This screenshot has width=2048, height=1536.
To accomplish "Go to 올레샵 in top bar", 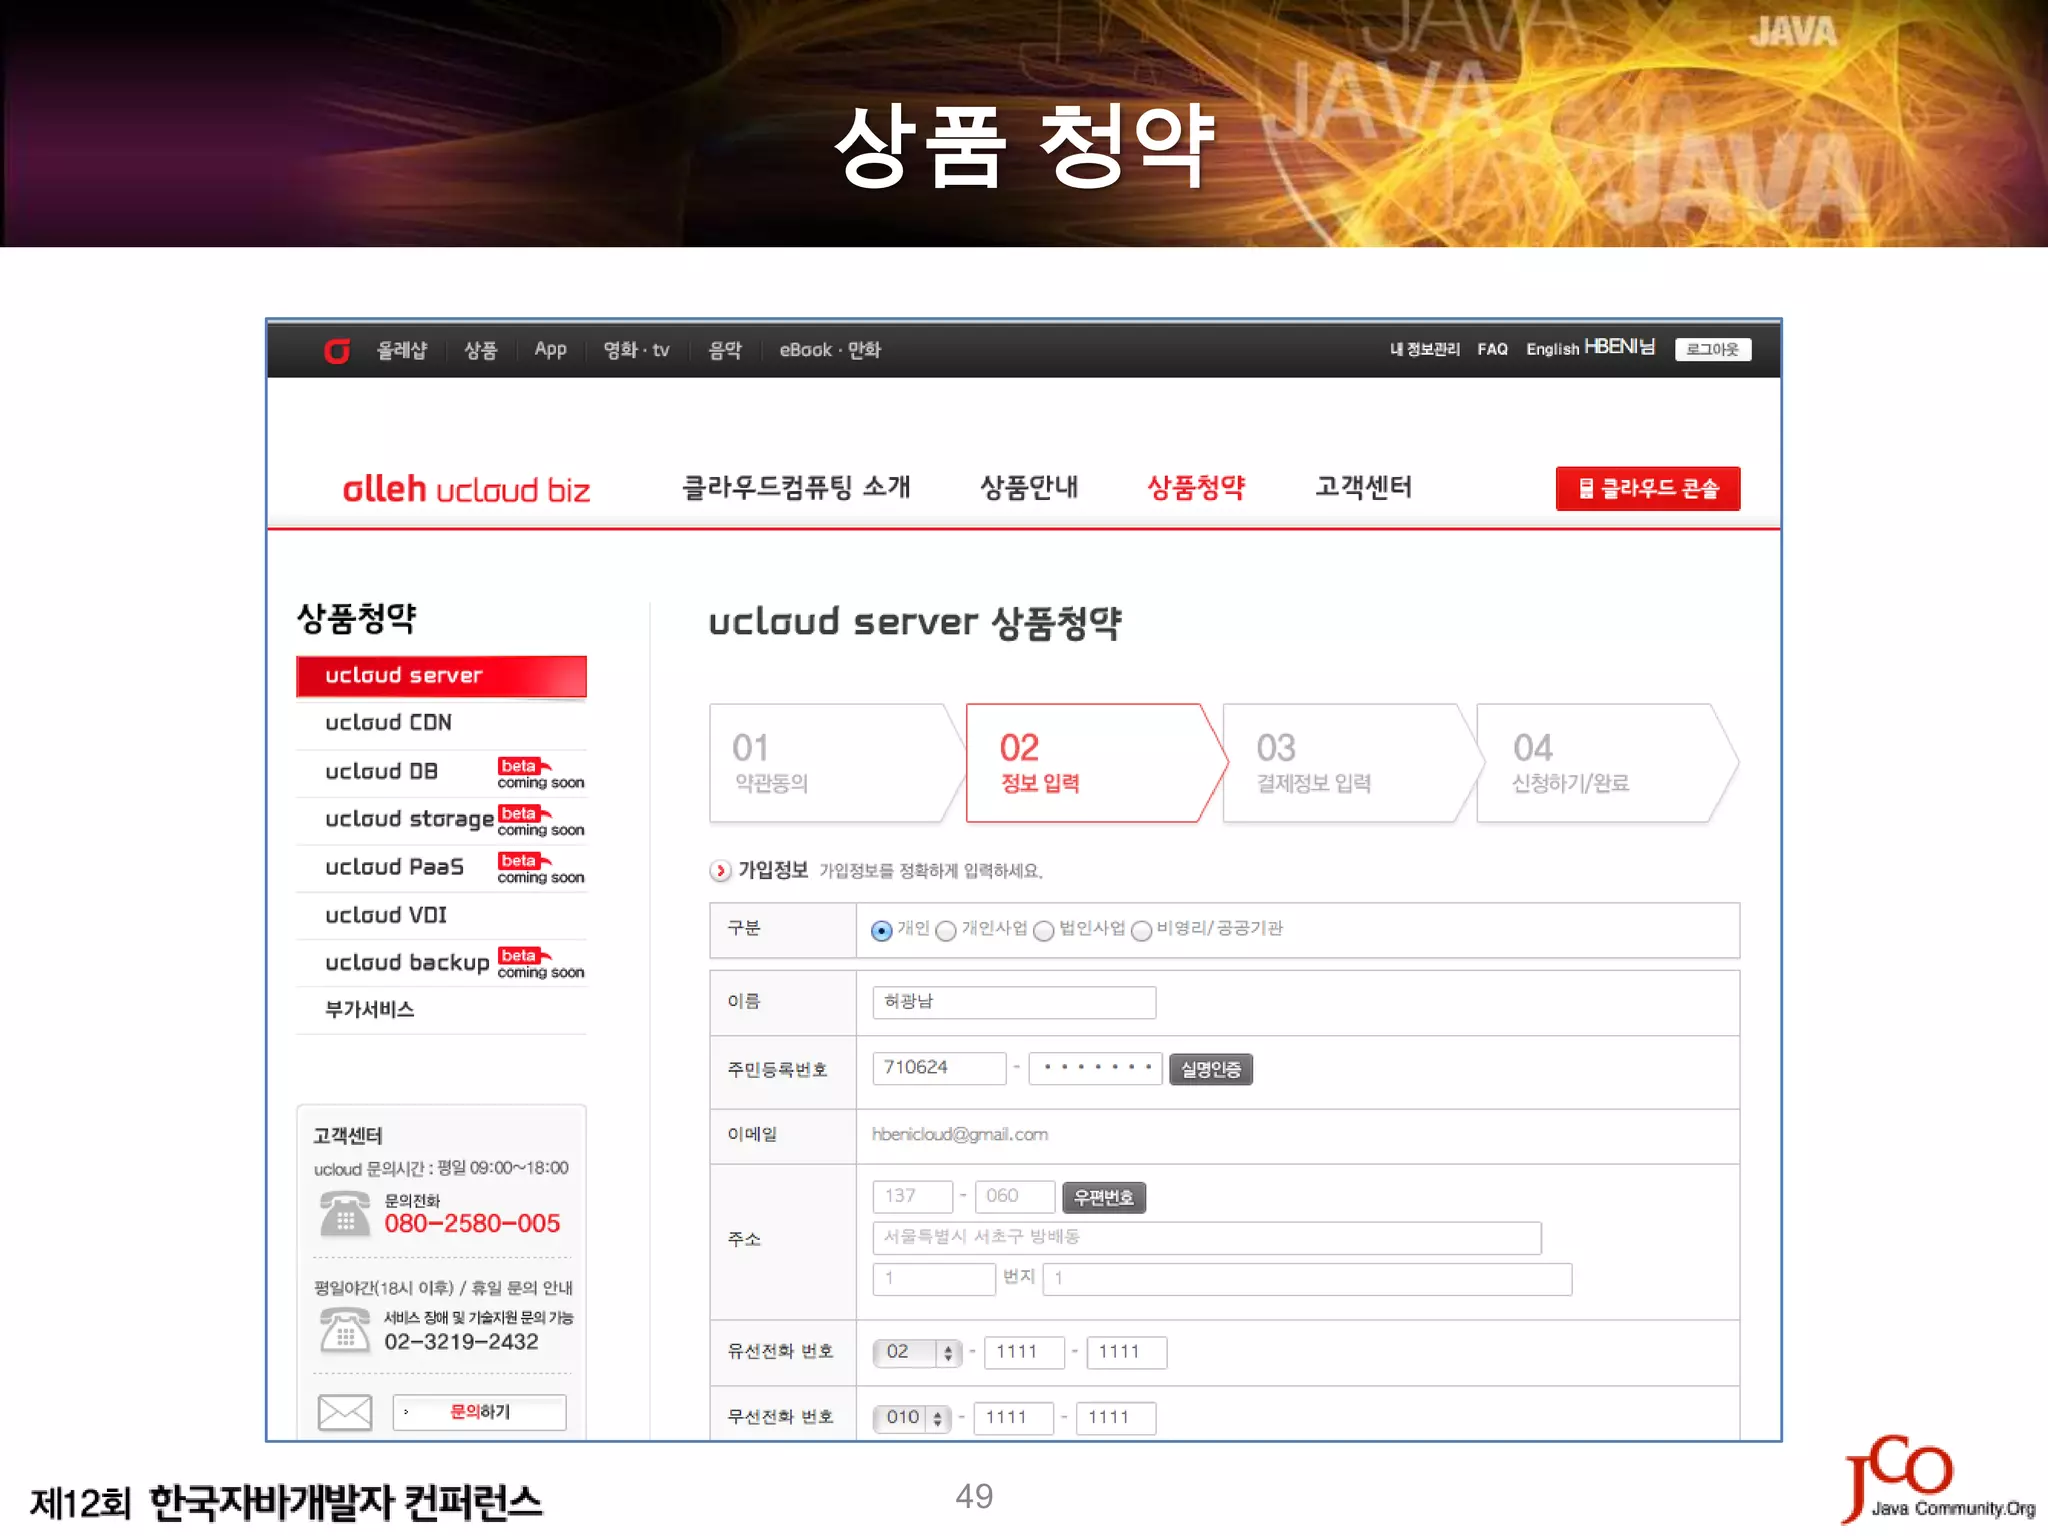I will tap(402, 350).
